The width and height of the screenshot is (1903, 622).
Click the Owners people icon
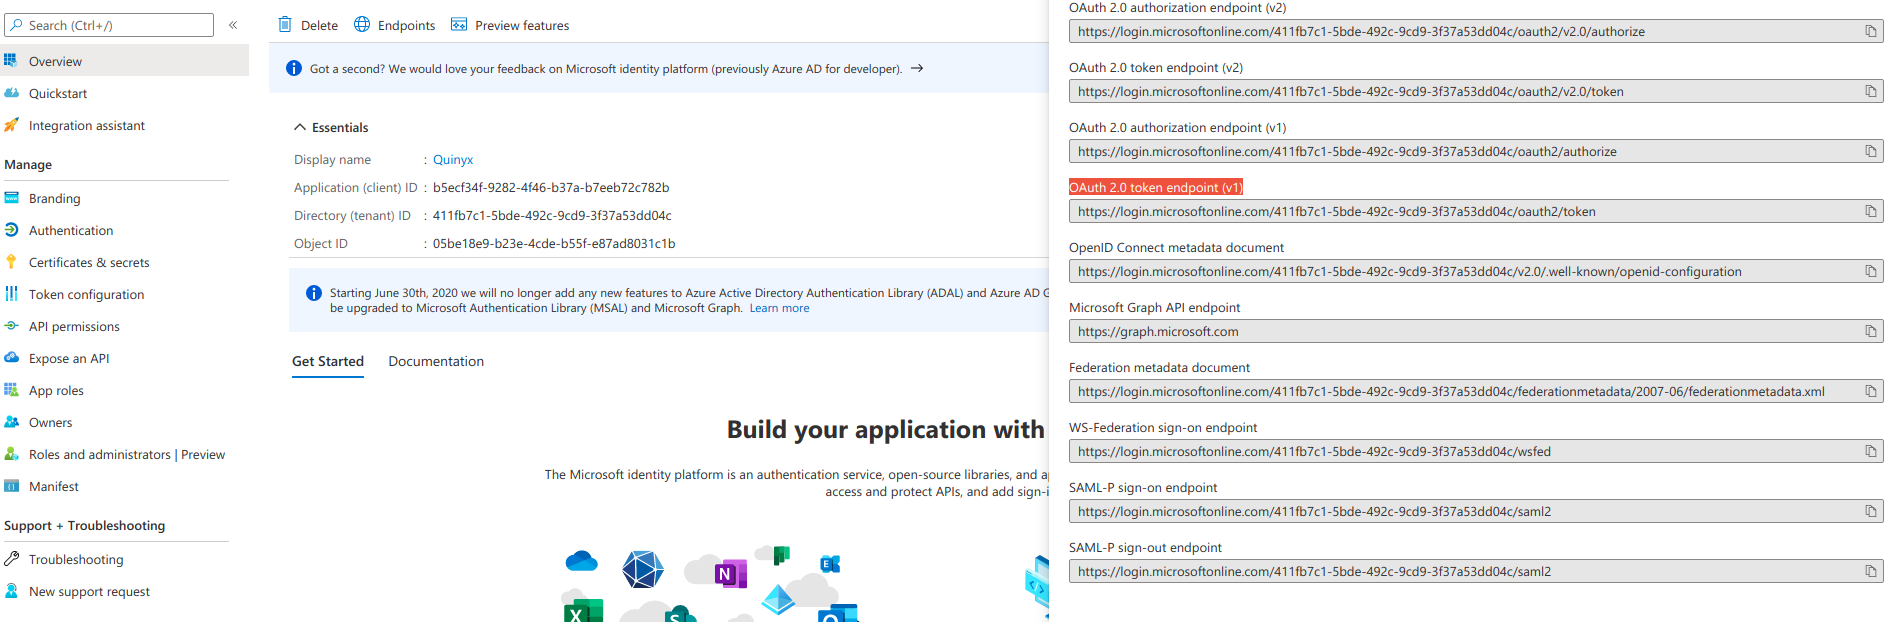click(12, 422)
